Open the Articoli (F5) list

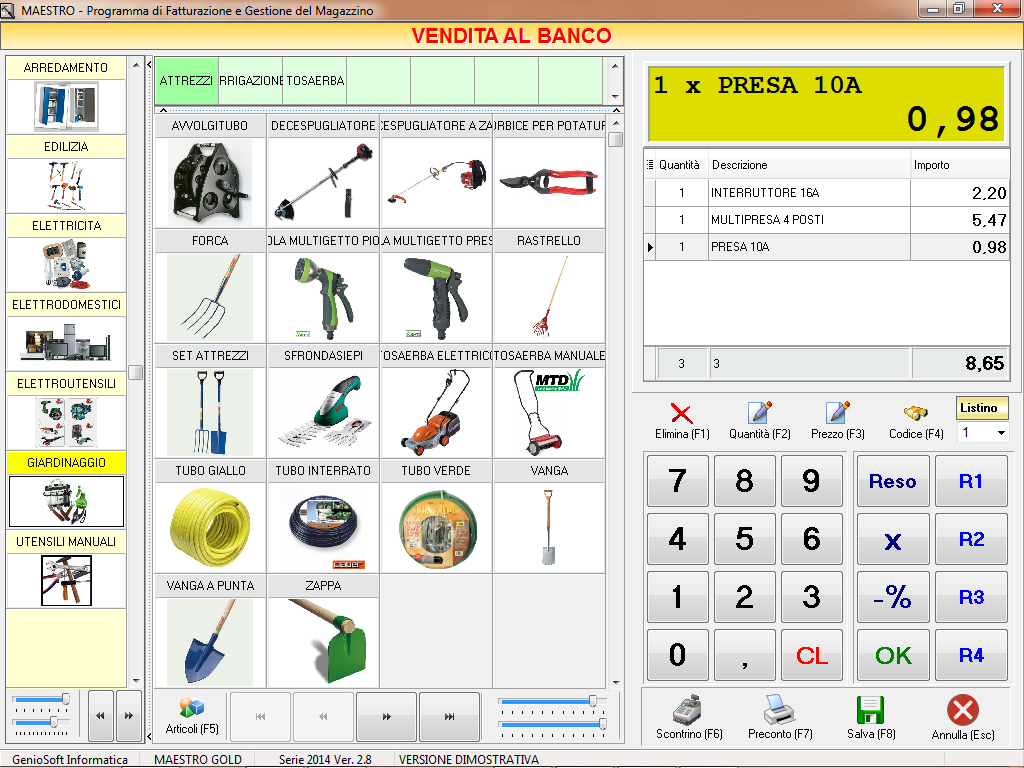192,716
